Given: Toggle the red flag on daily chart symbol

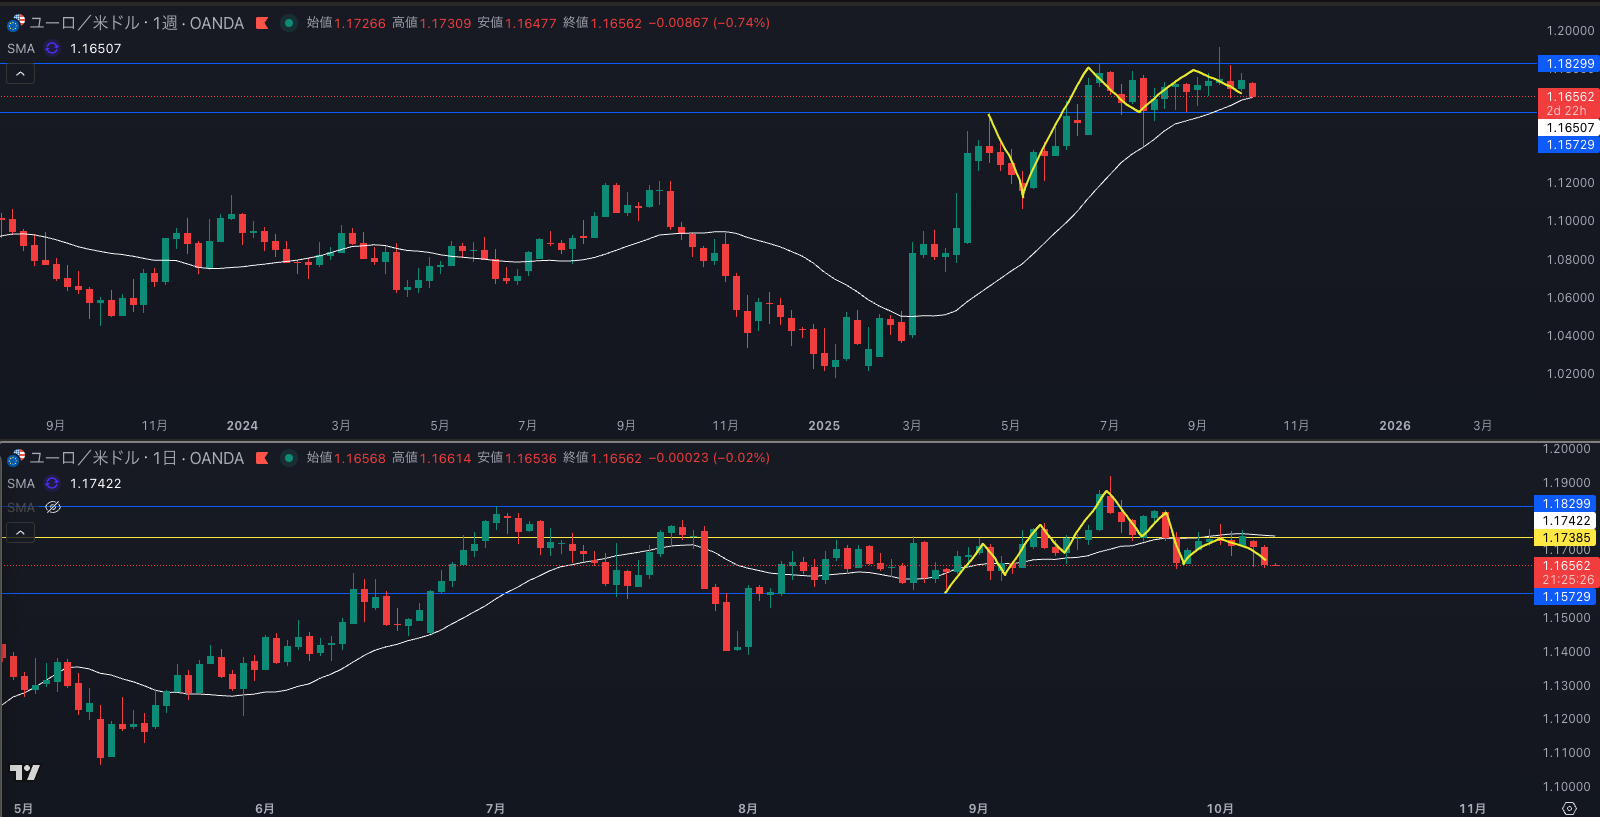Looking at the screenshot, I should tap(262, 458).
